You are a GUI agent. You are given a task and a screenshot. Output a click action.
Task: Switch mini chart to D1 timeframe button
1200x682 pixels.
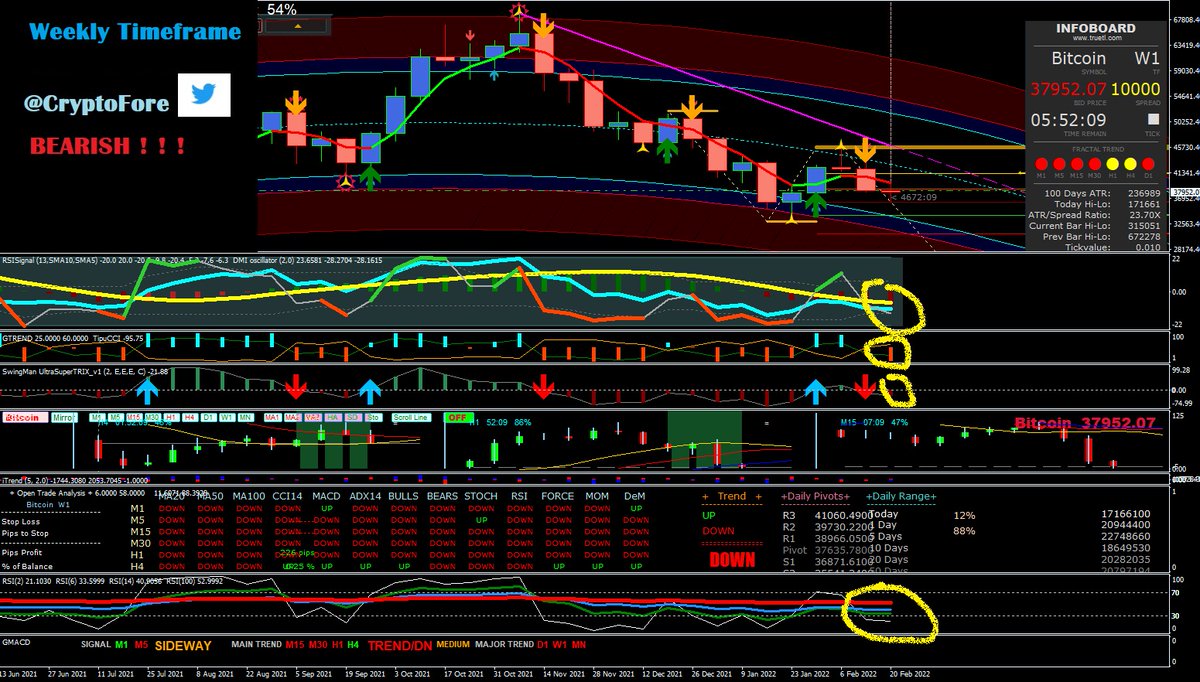click(x=208, y=417)
